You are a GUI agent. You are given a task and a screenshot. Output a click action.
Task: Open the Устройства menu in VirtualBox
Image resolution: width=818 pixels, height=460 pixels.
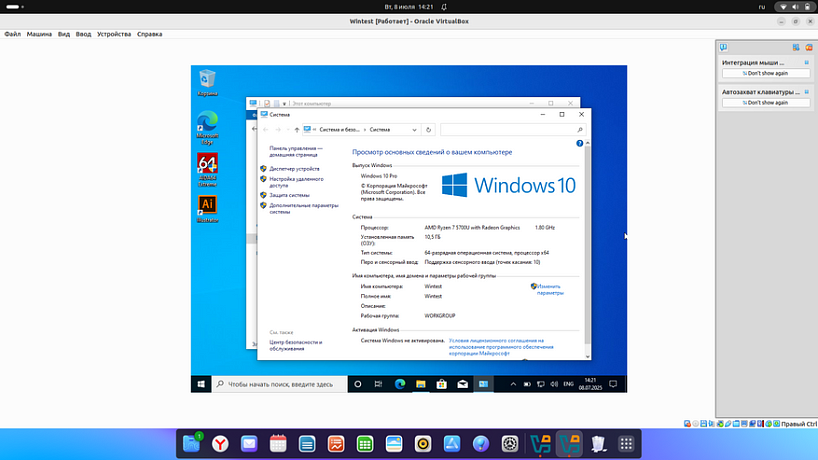(x=114, y=34)
